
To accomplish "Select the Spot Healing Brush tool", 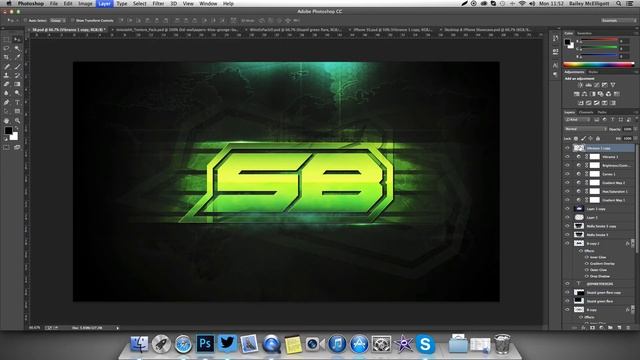I will point(7,67).
